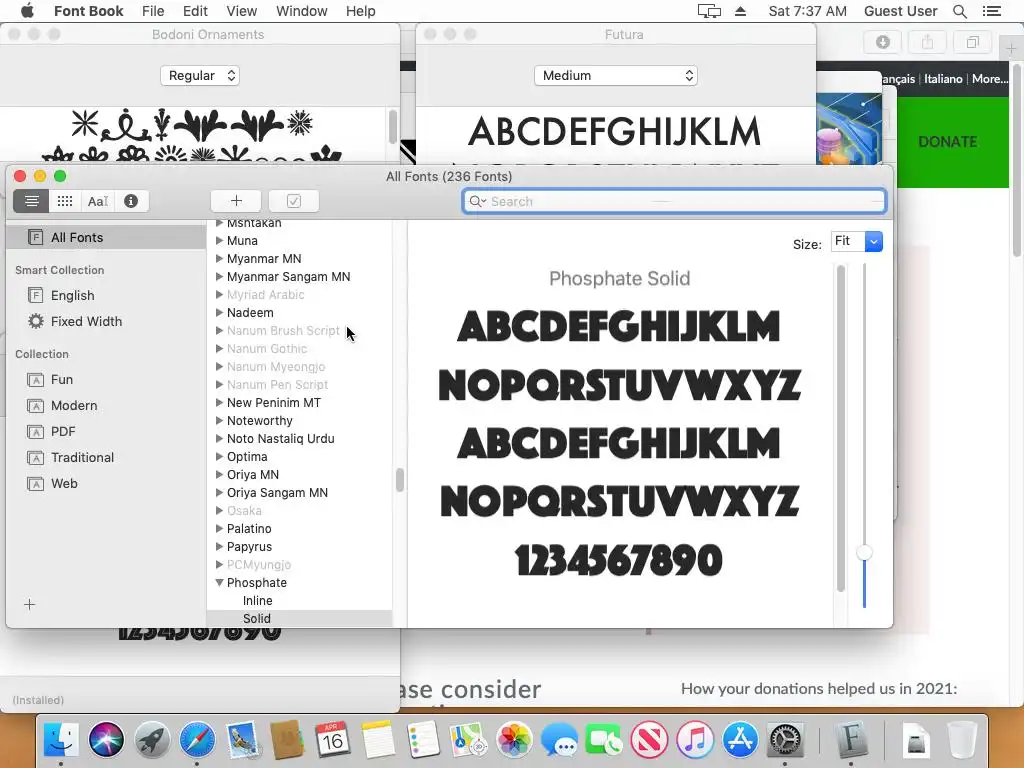This screenshot has height=768, width=1024.
Task: Open the PDF collection
Action: click(63, 432)
